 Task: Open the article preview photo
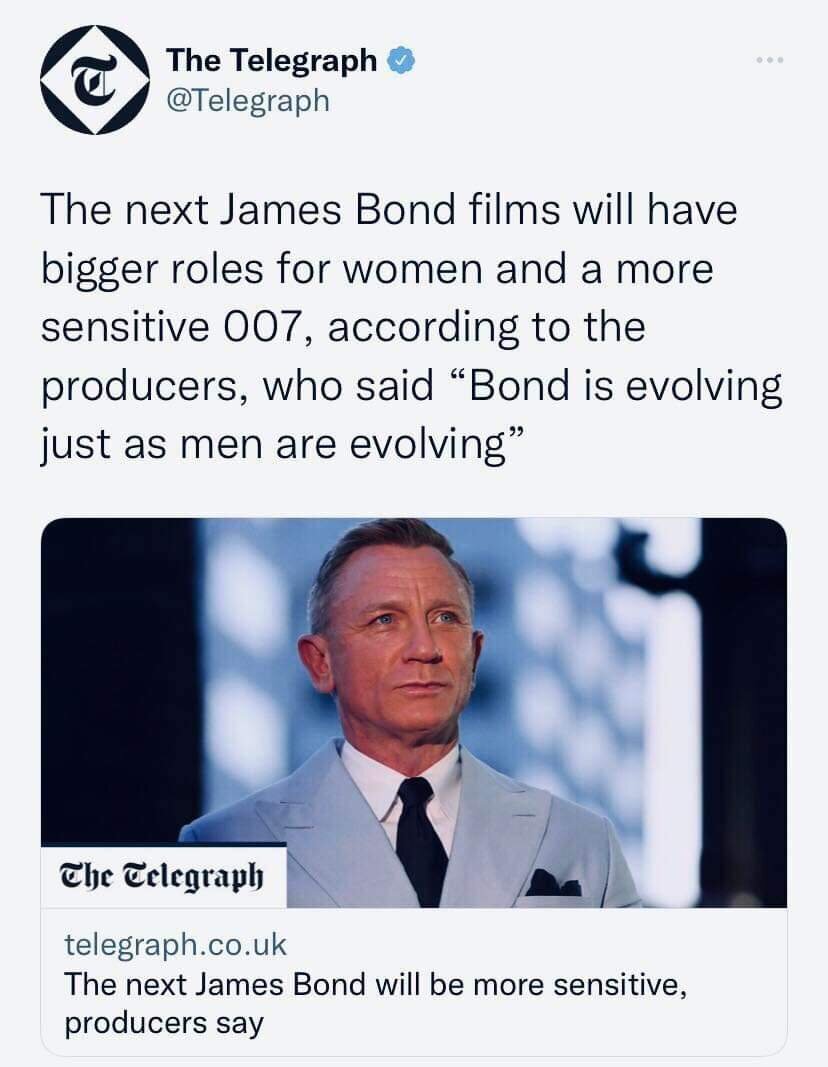pyautogui.click(x=414, y=712)
